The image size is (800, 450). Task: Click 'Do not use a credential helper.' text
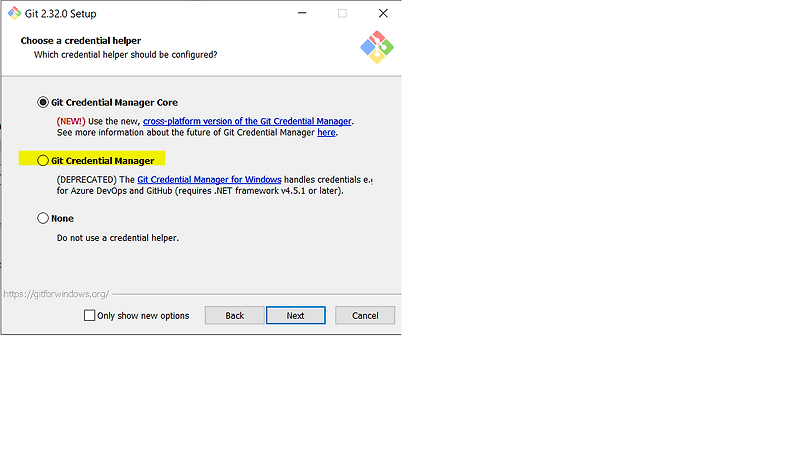coord(118,238)
